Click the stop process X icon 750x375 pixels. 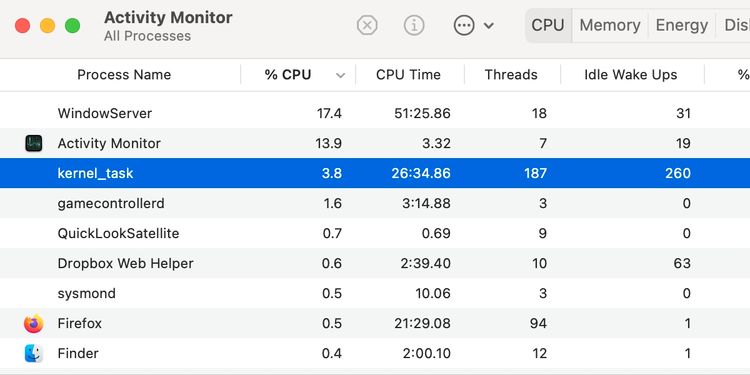(x=367, y=25)
